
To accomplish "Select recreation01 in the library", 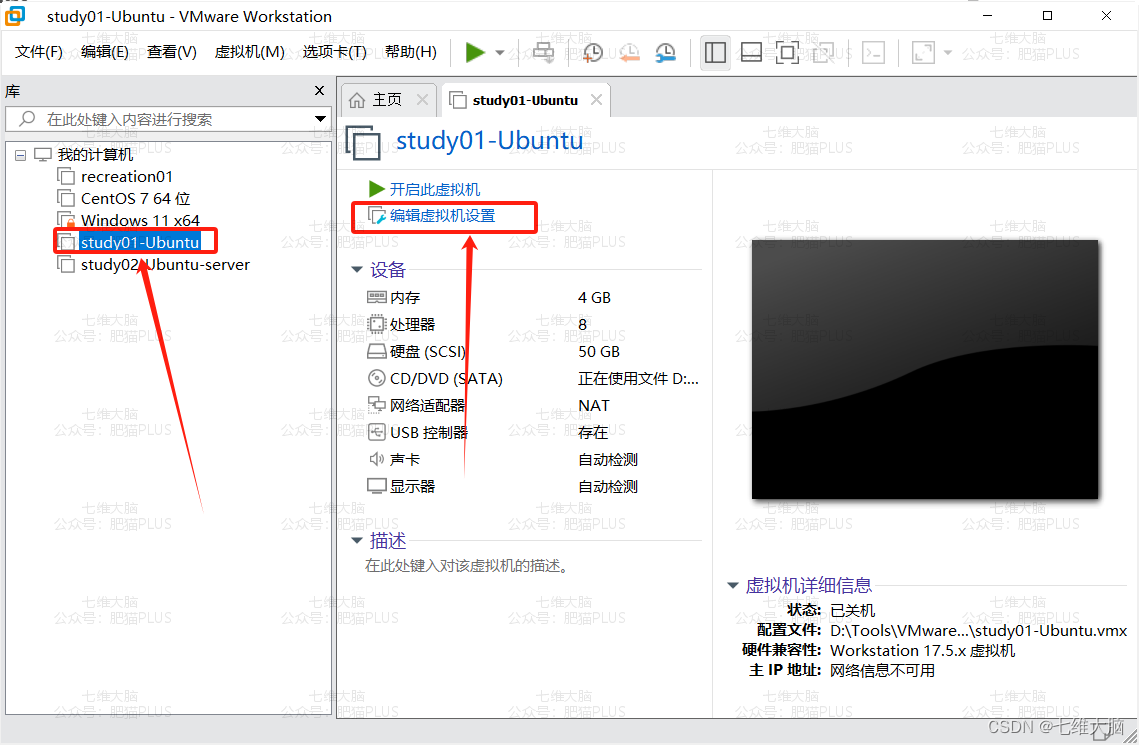I will click(126, 176).
